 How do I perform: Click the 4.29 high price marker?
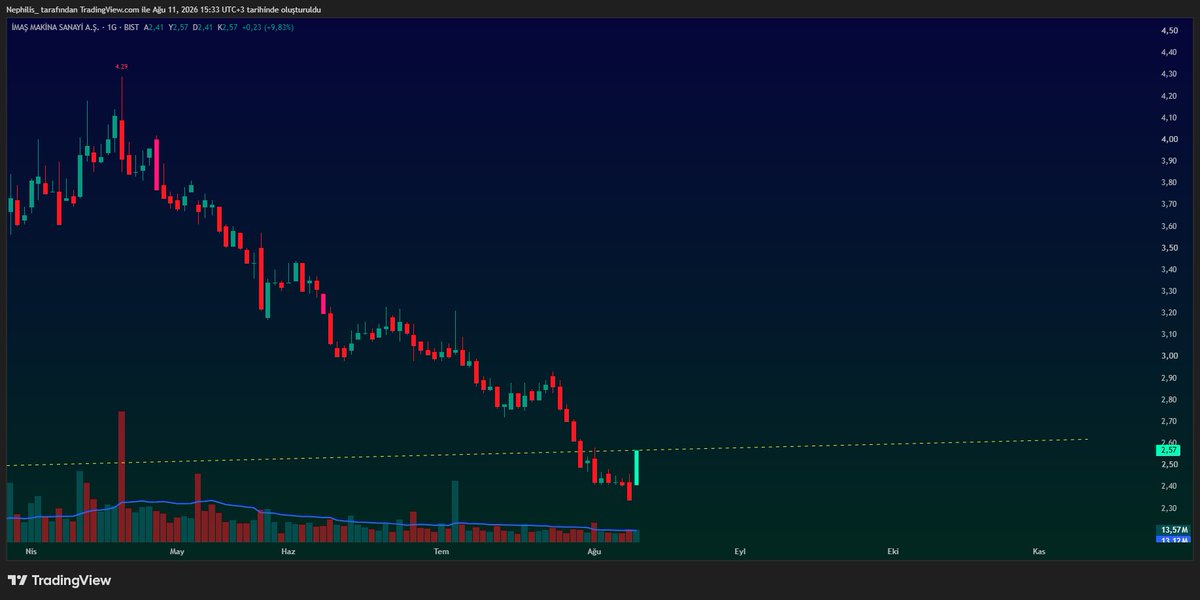tap(121, 66)
